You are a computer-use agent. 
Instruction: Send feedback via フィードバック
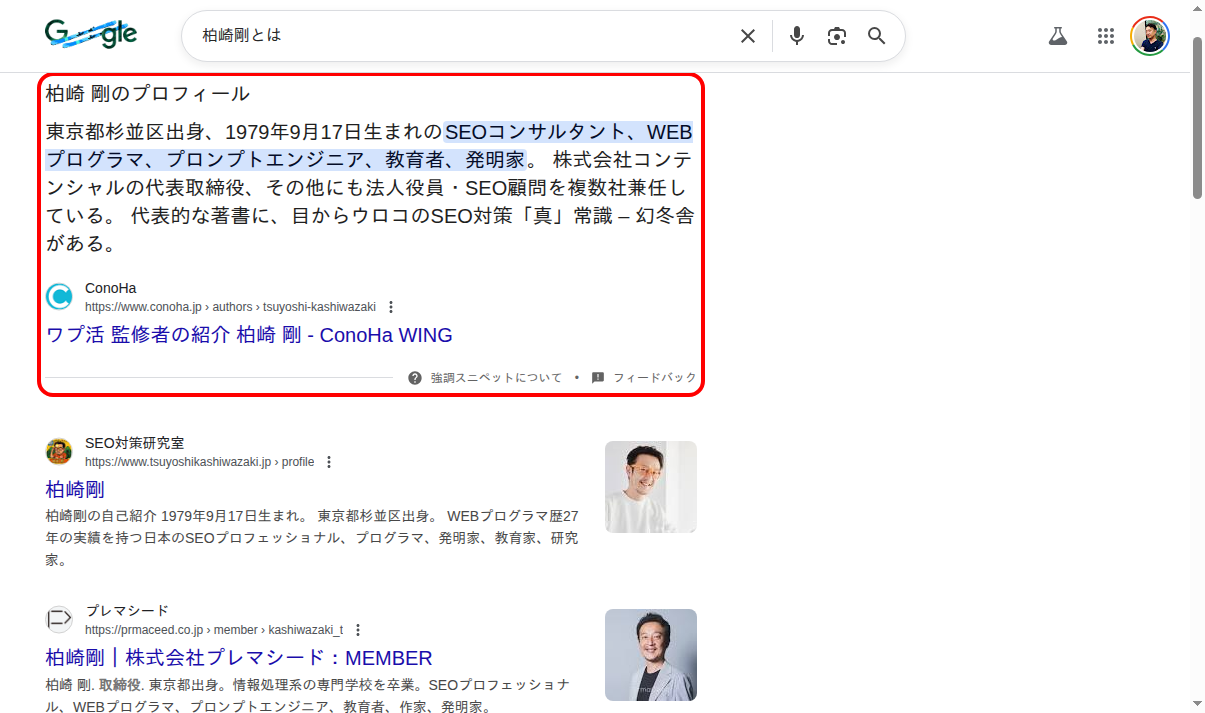(655, 377)
